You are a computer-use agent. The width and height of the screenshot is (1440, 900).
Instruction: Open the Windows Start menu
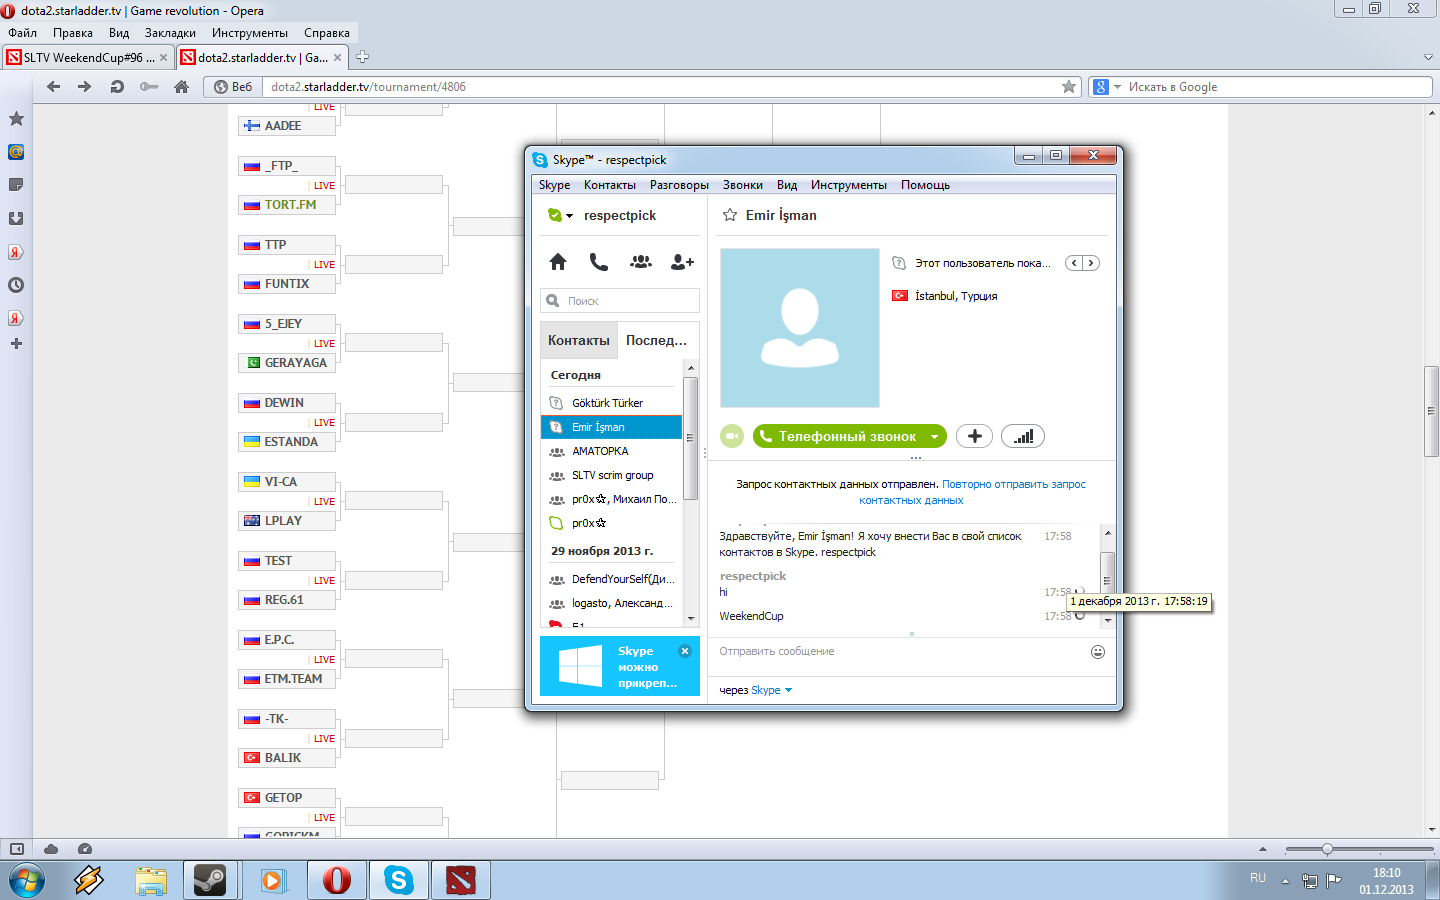click(x=27, y=880)
